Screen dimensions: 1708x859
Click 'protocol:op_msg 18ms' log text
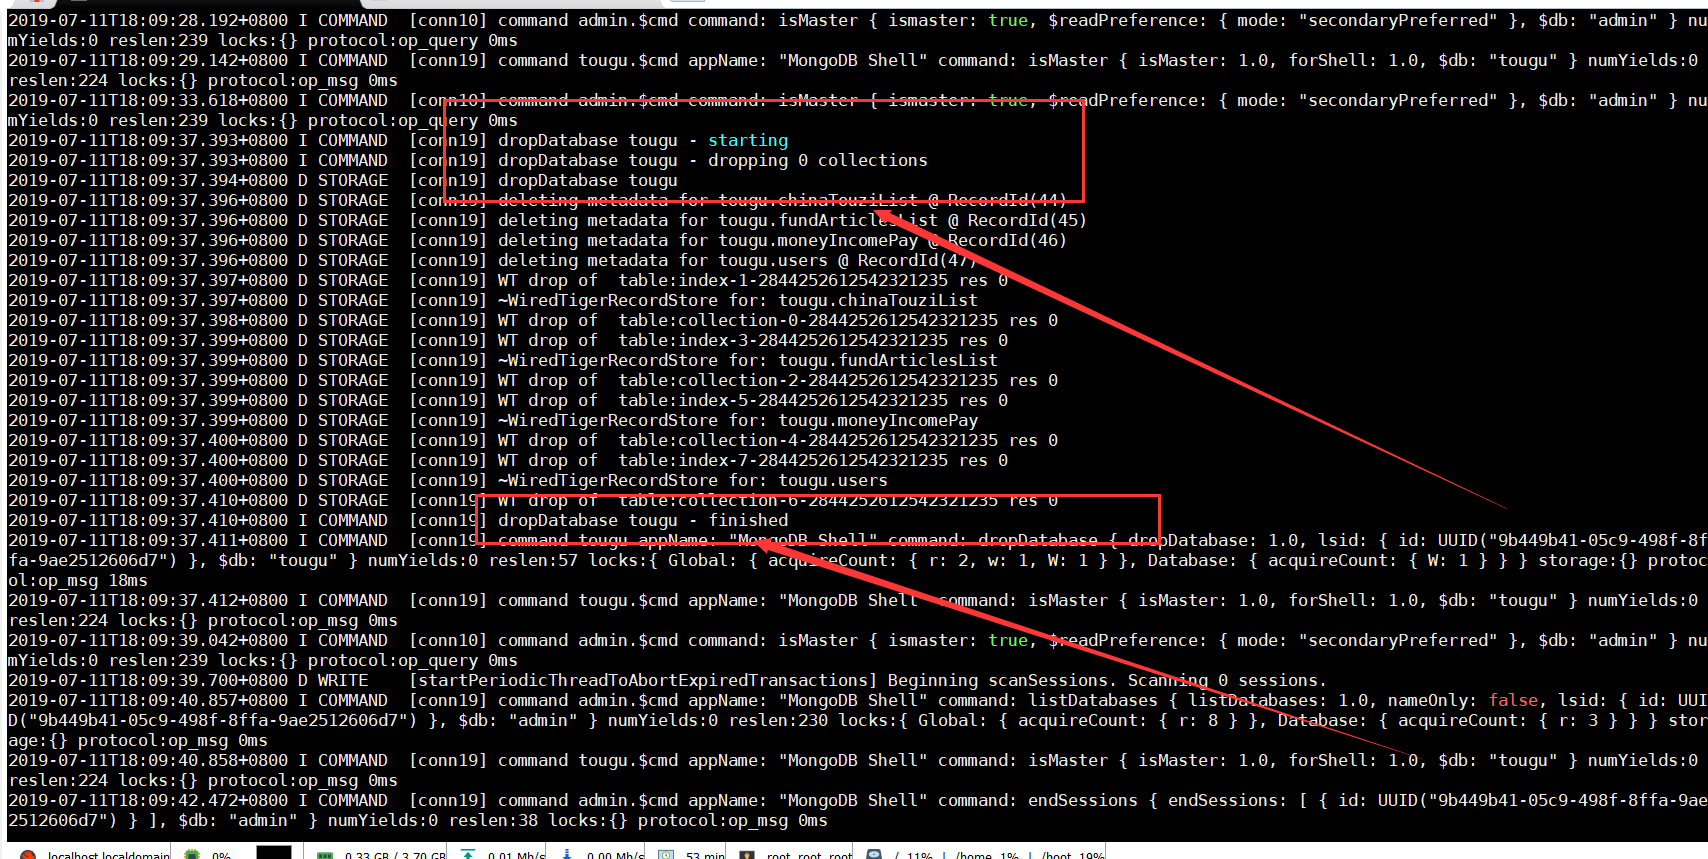click(x=78, y=570)
